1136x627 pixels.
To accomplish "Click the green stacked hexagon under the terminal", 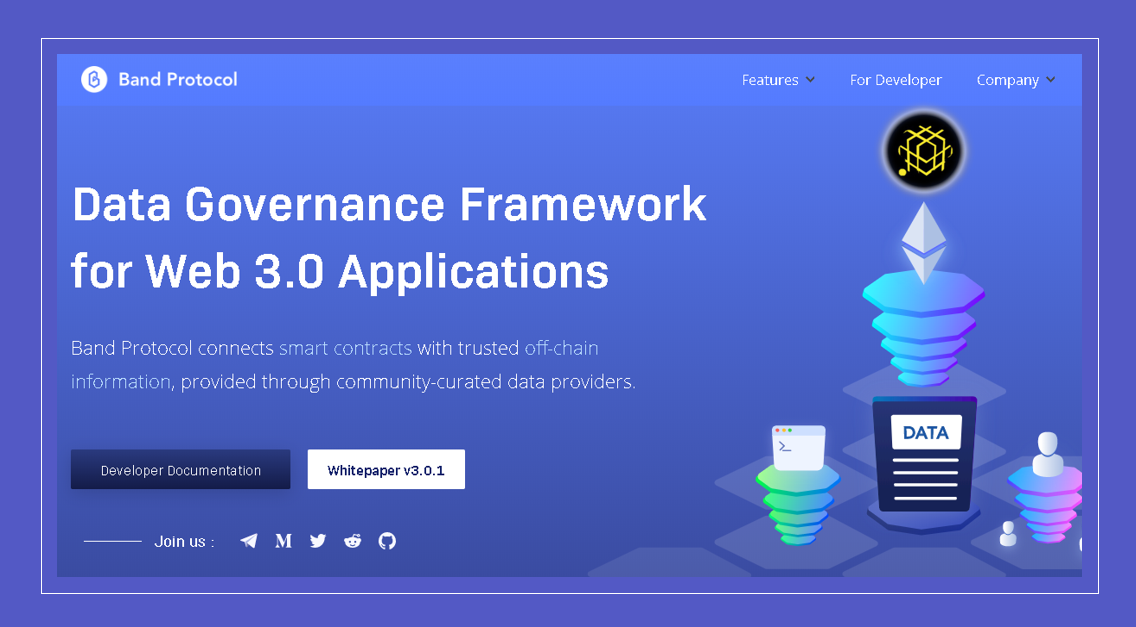I will (798, 504).
